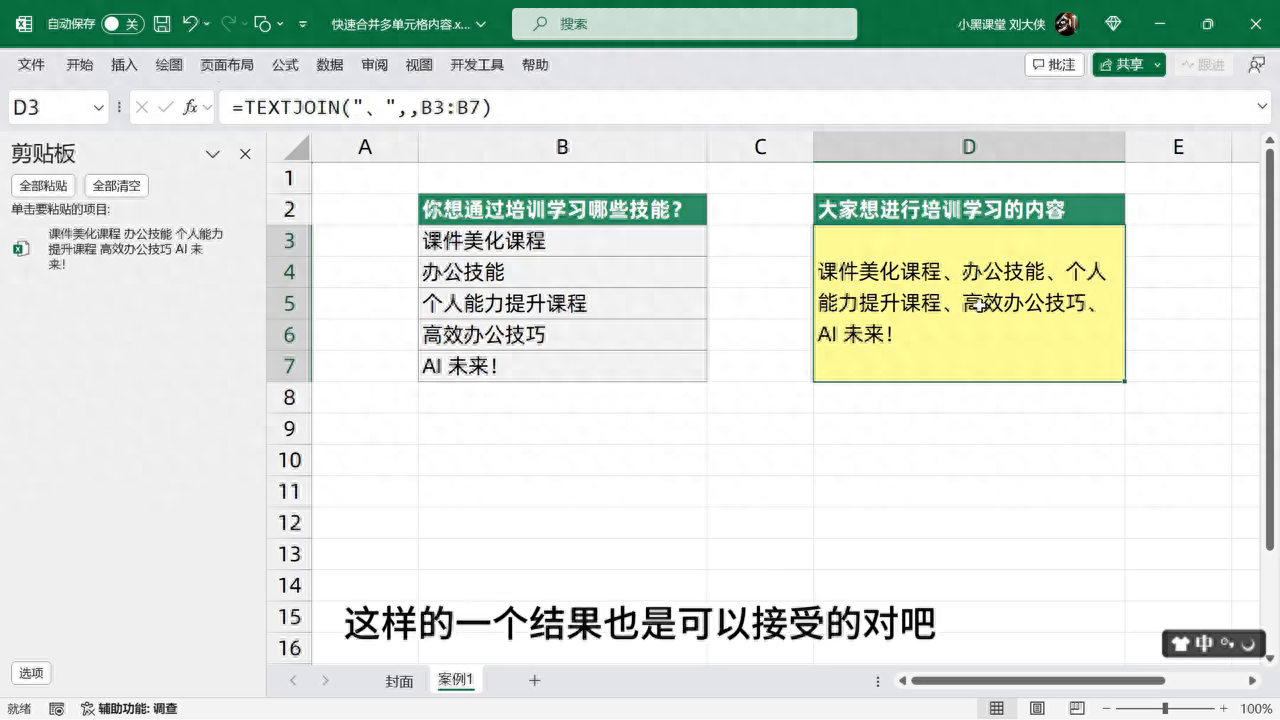This screenshot has width=1280, height=720.
Task: Switch to the 插入 ribbon tab
Action: pyautogui.click(x=125, y=65)
